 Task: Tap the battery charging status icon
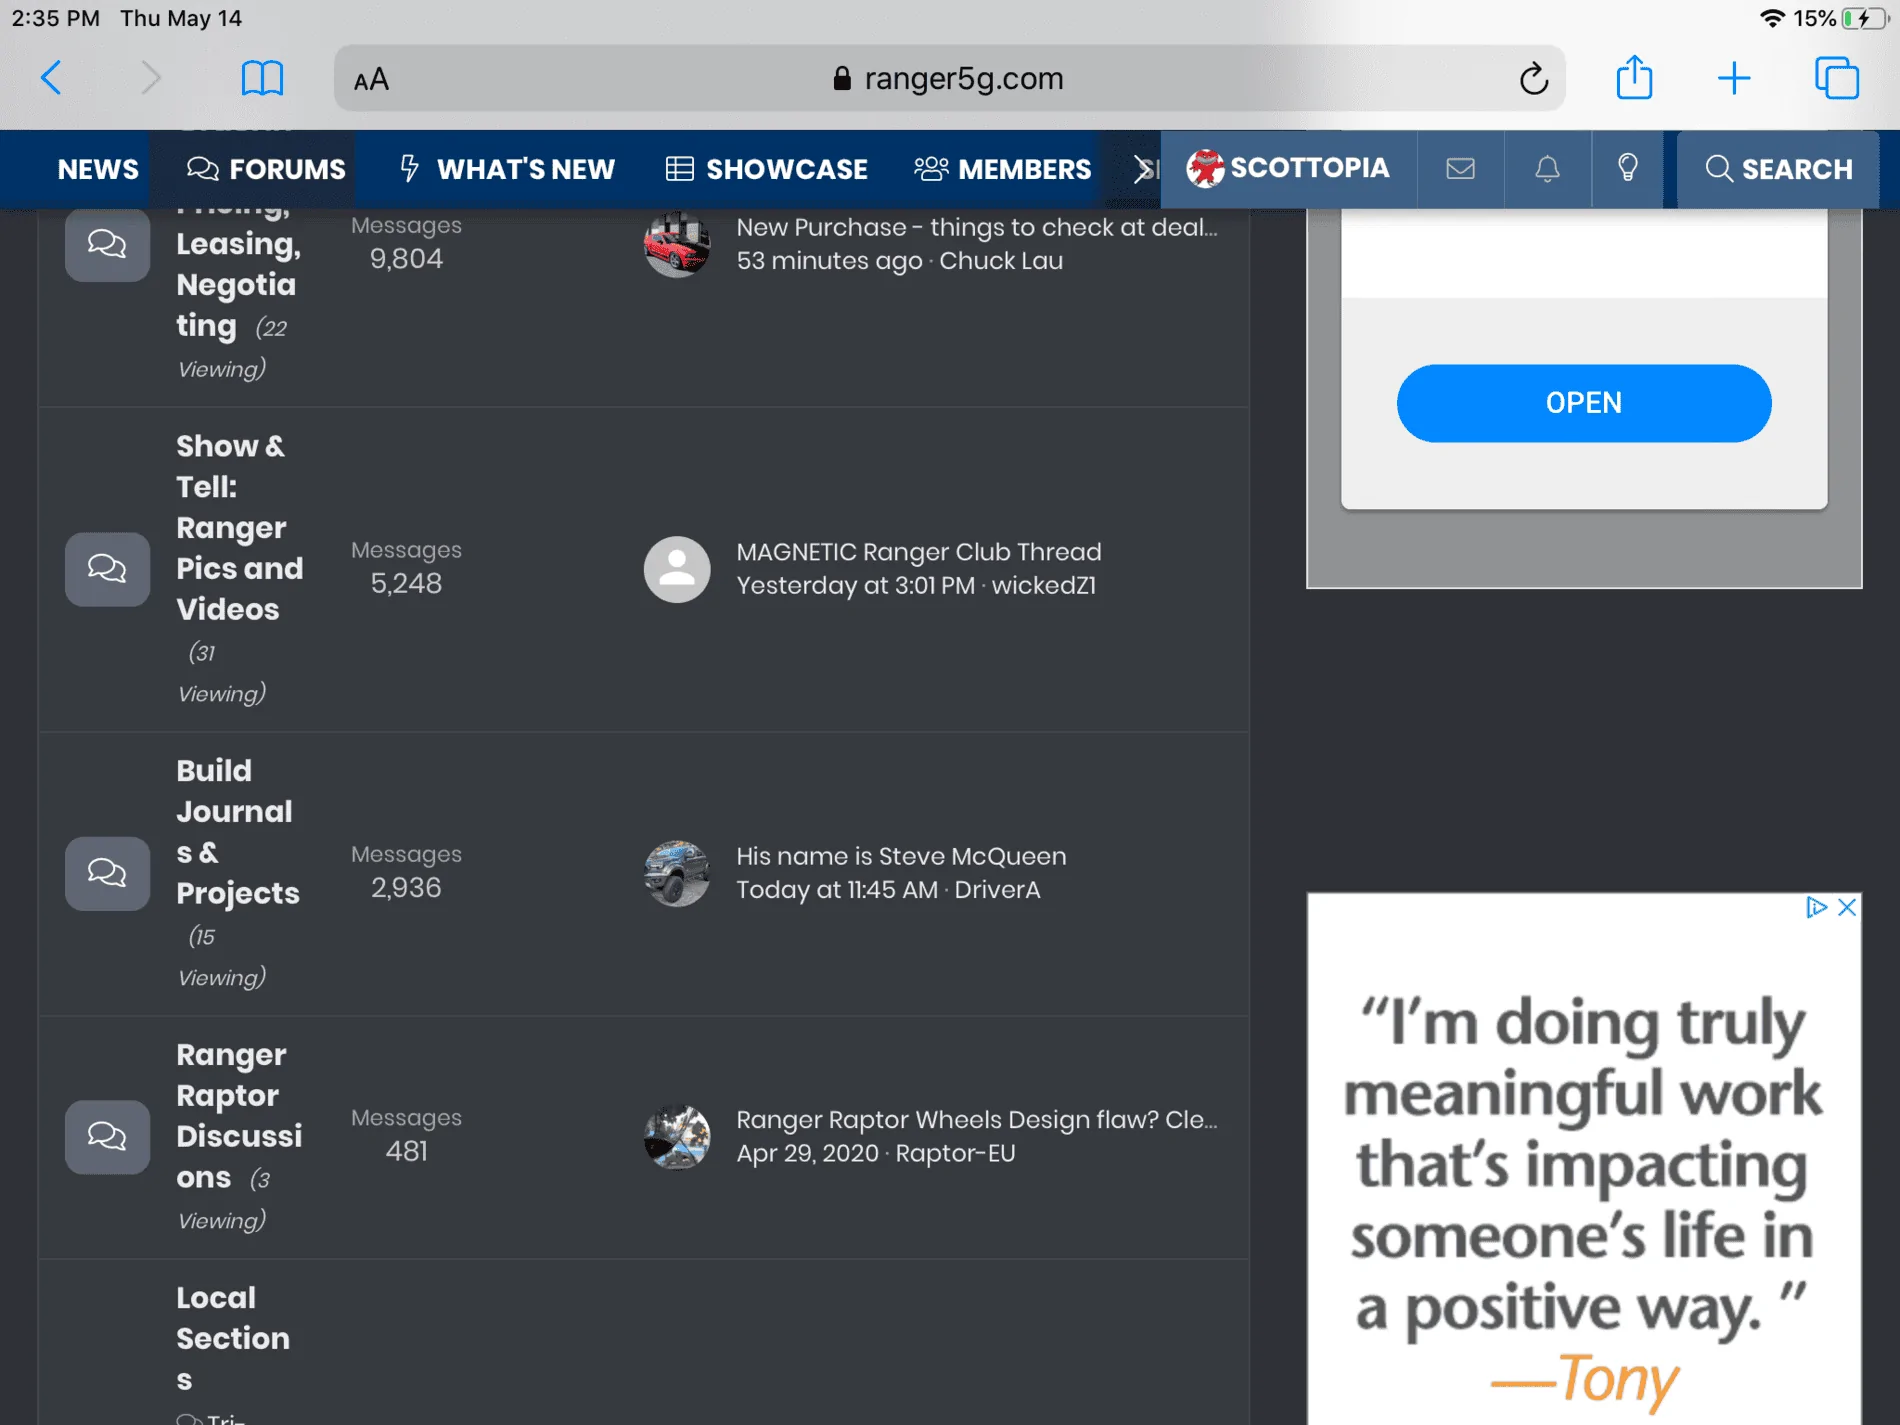tap(1864, 18)
